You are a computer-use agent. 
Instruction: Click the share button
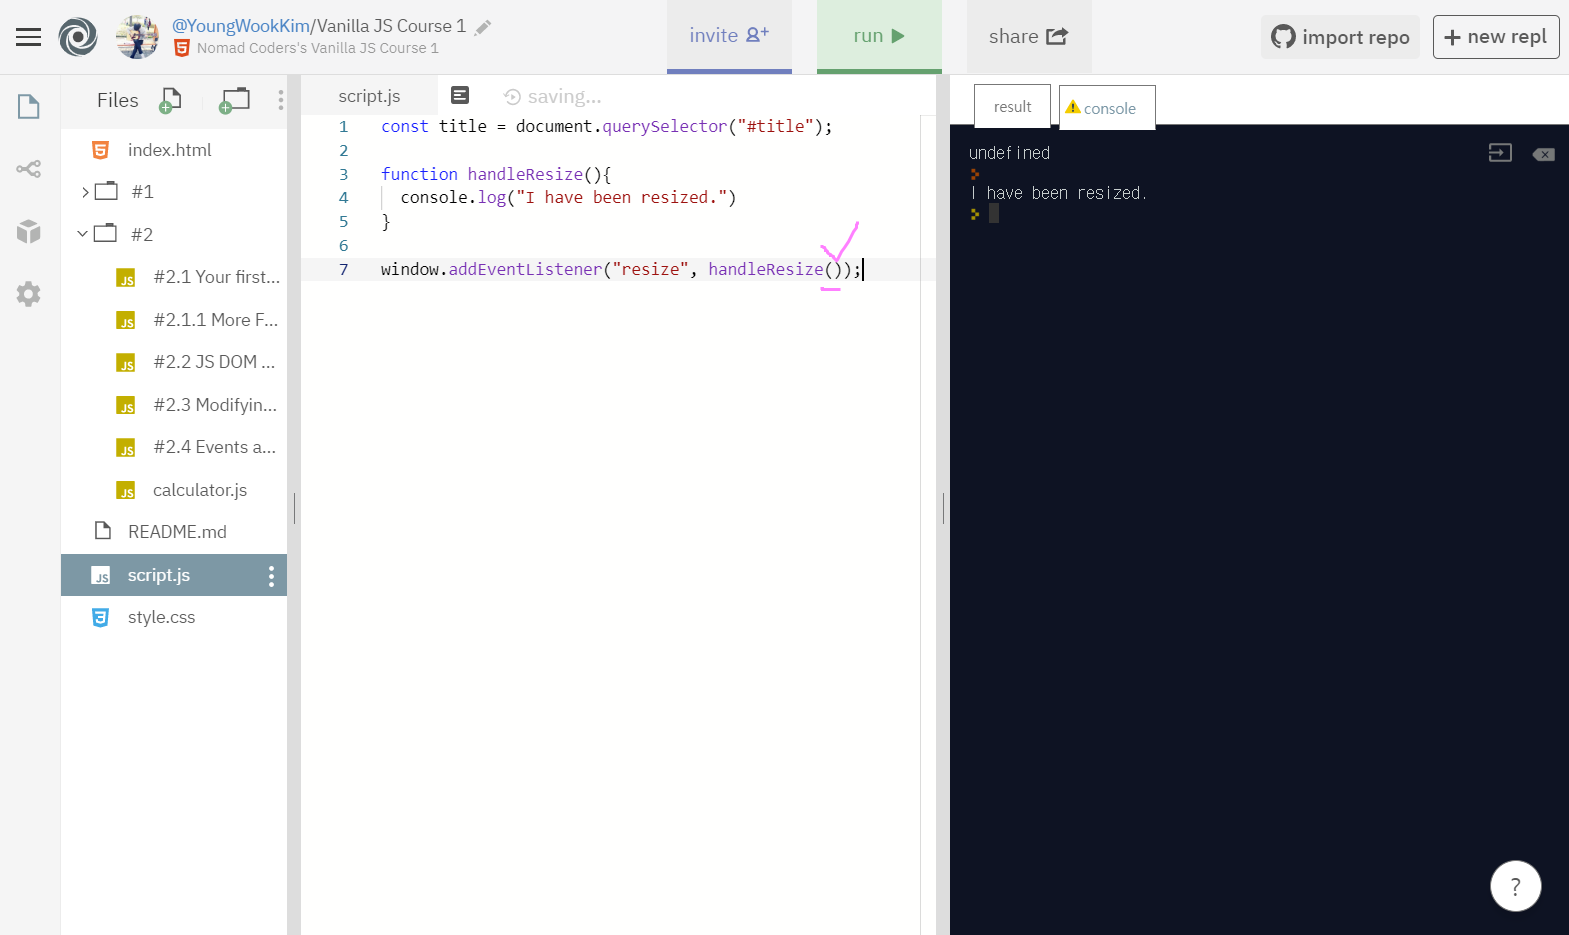(x=1029, y=36)
